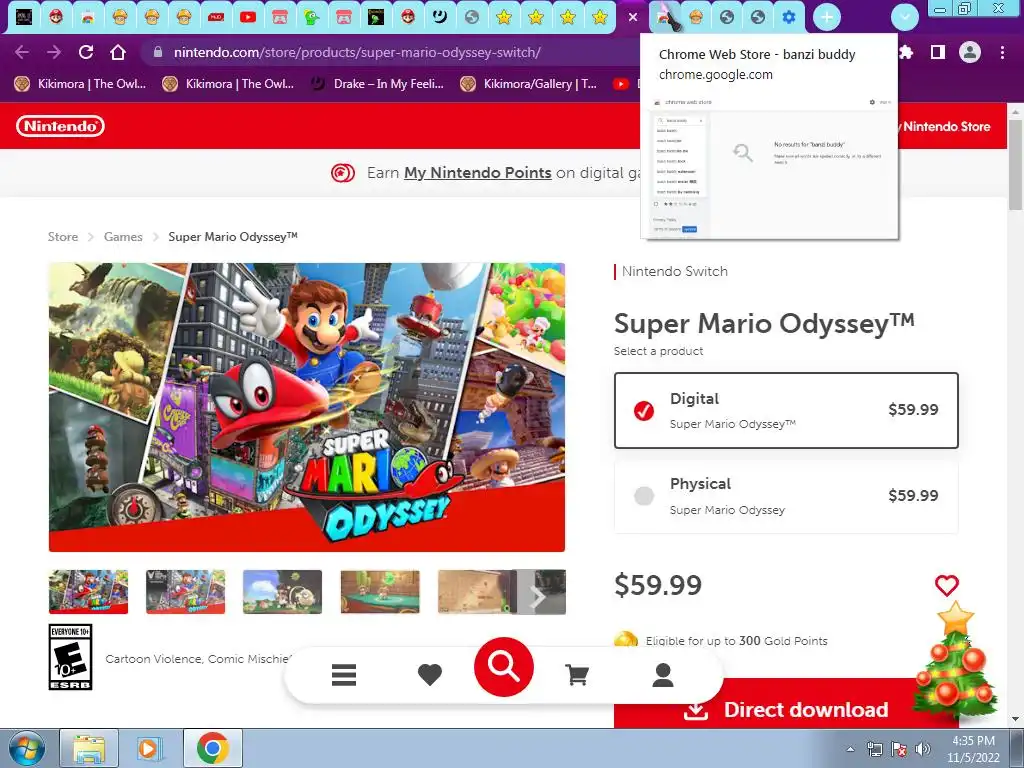
Task: Click the Chrome taskbar icon
Action: [213, 749]
